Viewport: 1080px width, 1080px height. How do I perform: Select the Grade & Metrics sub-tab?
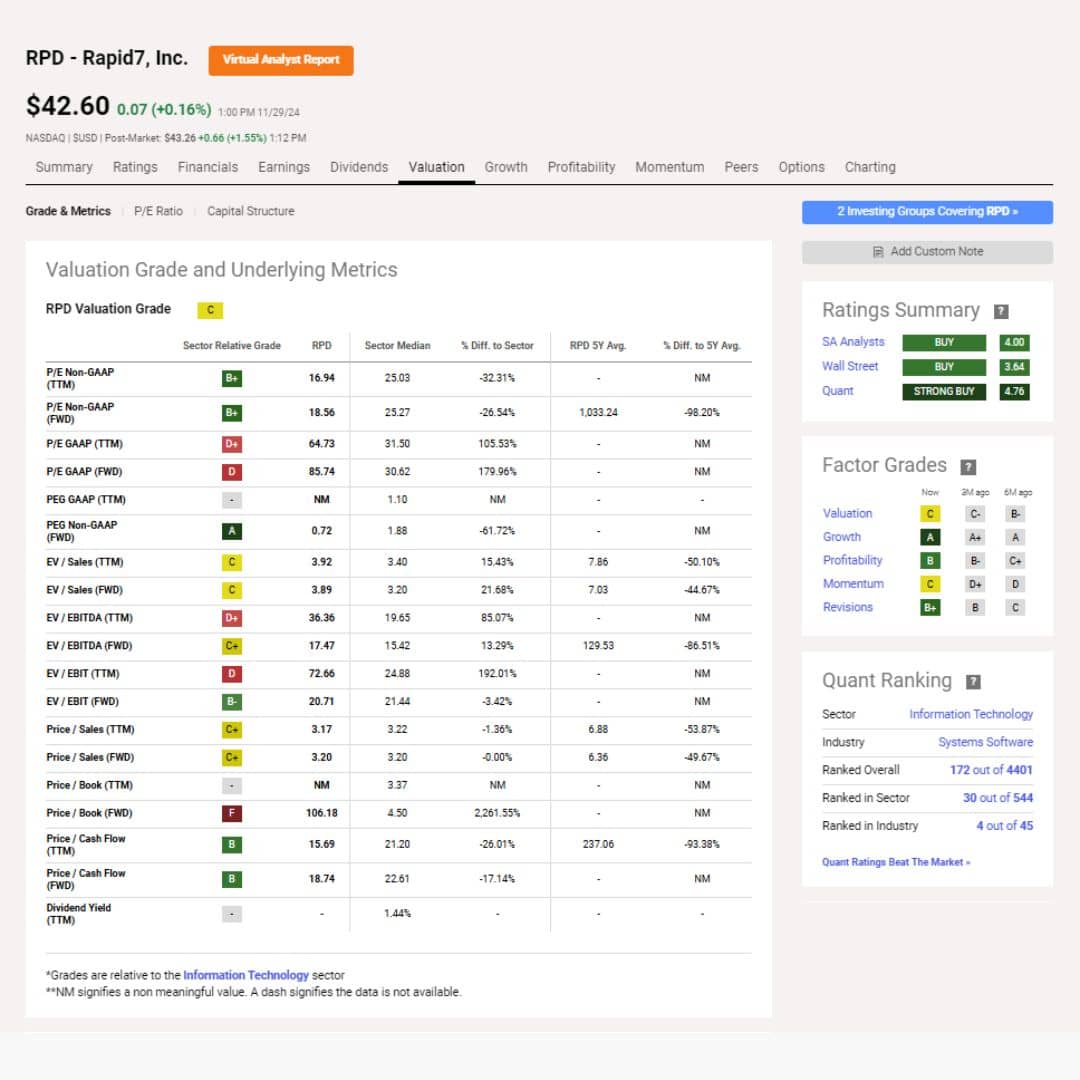68,211
